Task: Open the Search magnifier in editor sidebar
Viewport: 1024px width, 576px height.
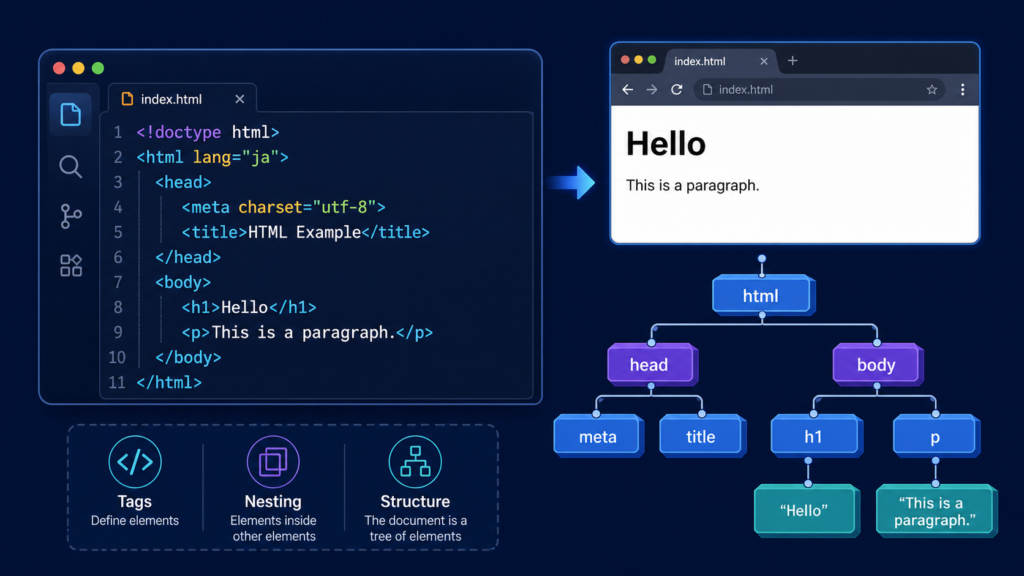Action: click(x=71, y=167)
